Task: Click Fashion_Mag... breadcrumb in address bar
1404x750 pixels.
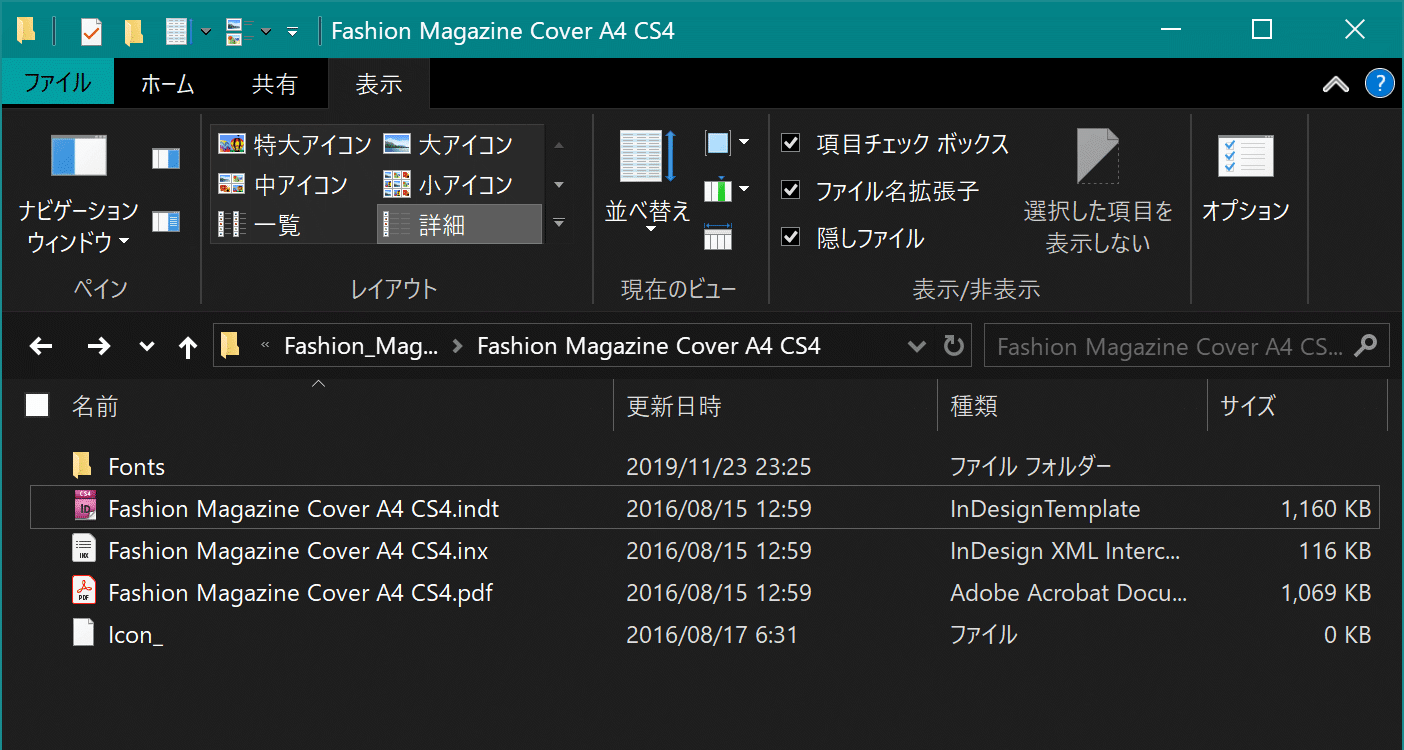Action: click(361, 346)
